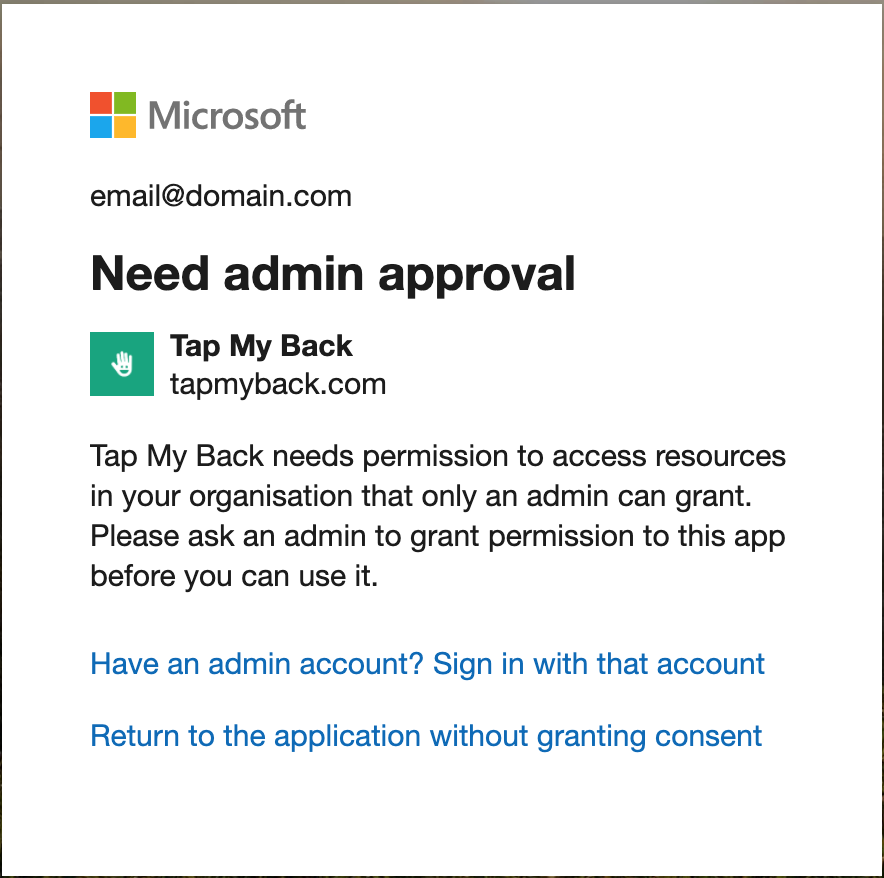Click the Tap My Back app name
Image resolution: width=884 pixels, height=878 pixels.
[261, 346]
